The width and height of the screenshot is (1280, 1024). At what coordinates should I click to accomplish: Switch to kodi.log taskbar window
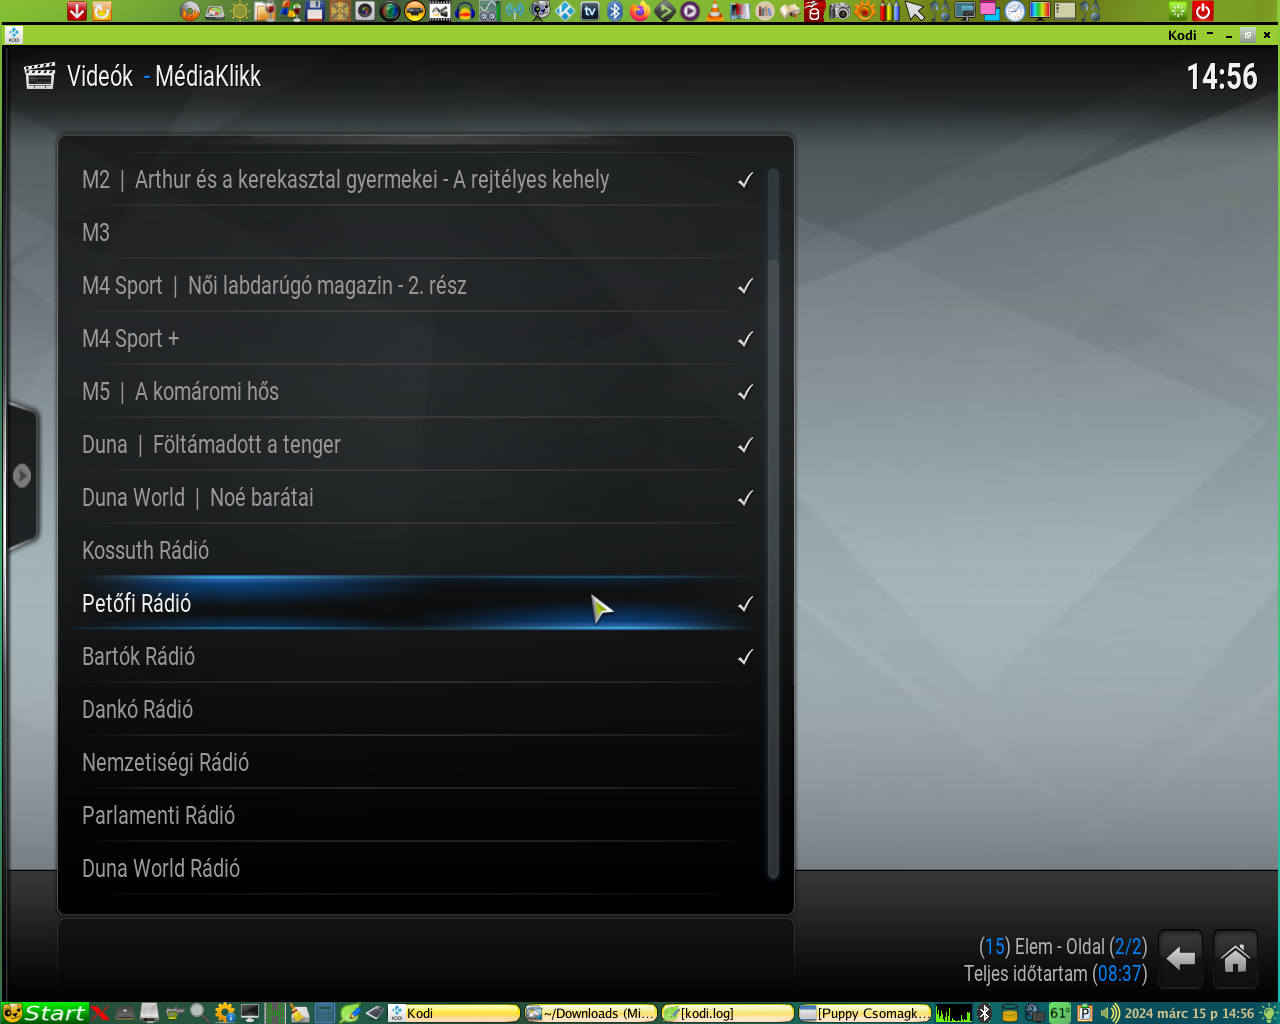click(727, 1013)
